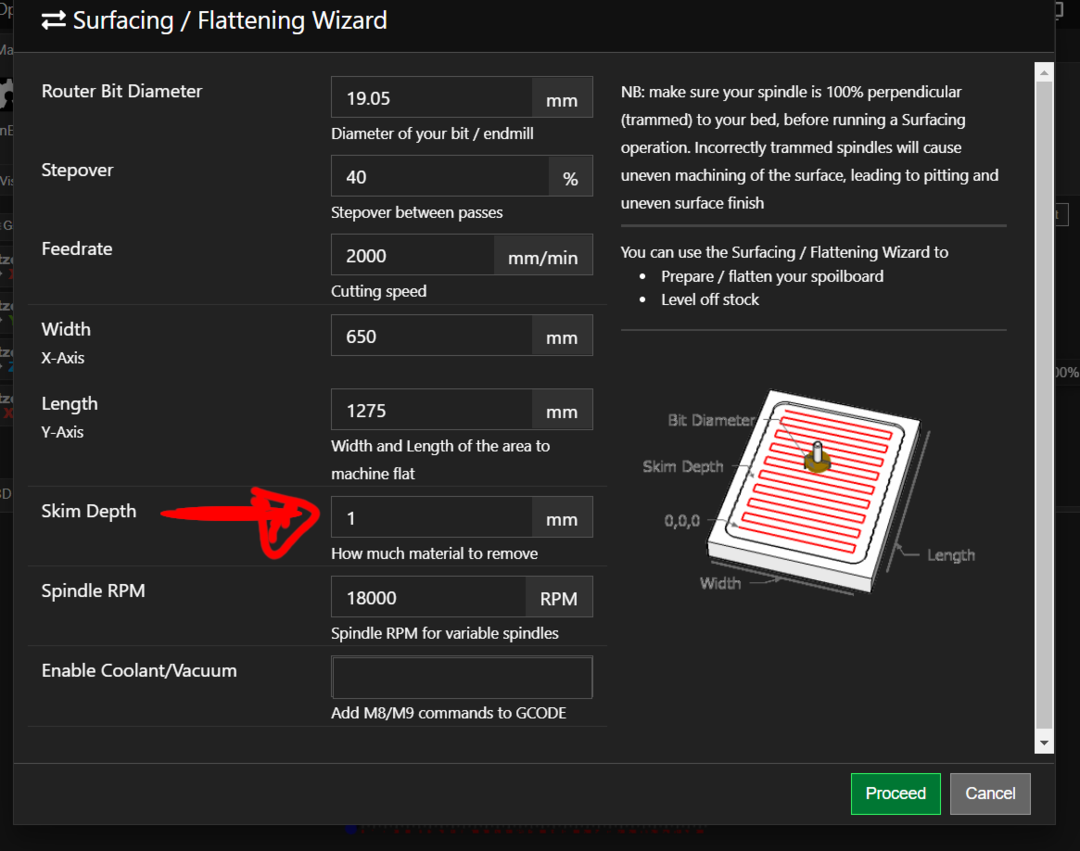Click the scrollbar up arrow in the dialog
This screenshot has height=851, width=1080.
coord(1044,72)
